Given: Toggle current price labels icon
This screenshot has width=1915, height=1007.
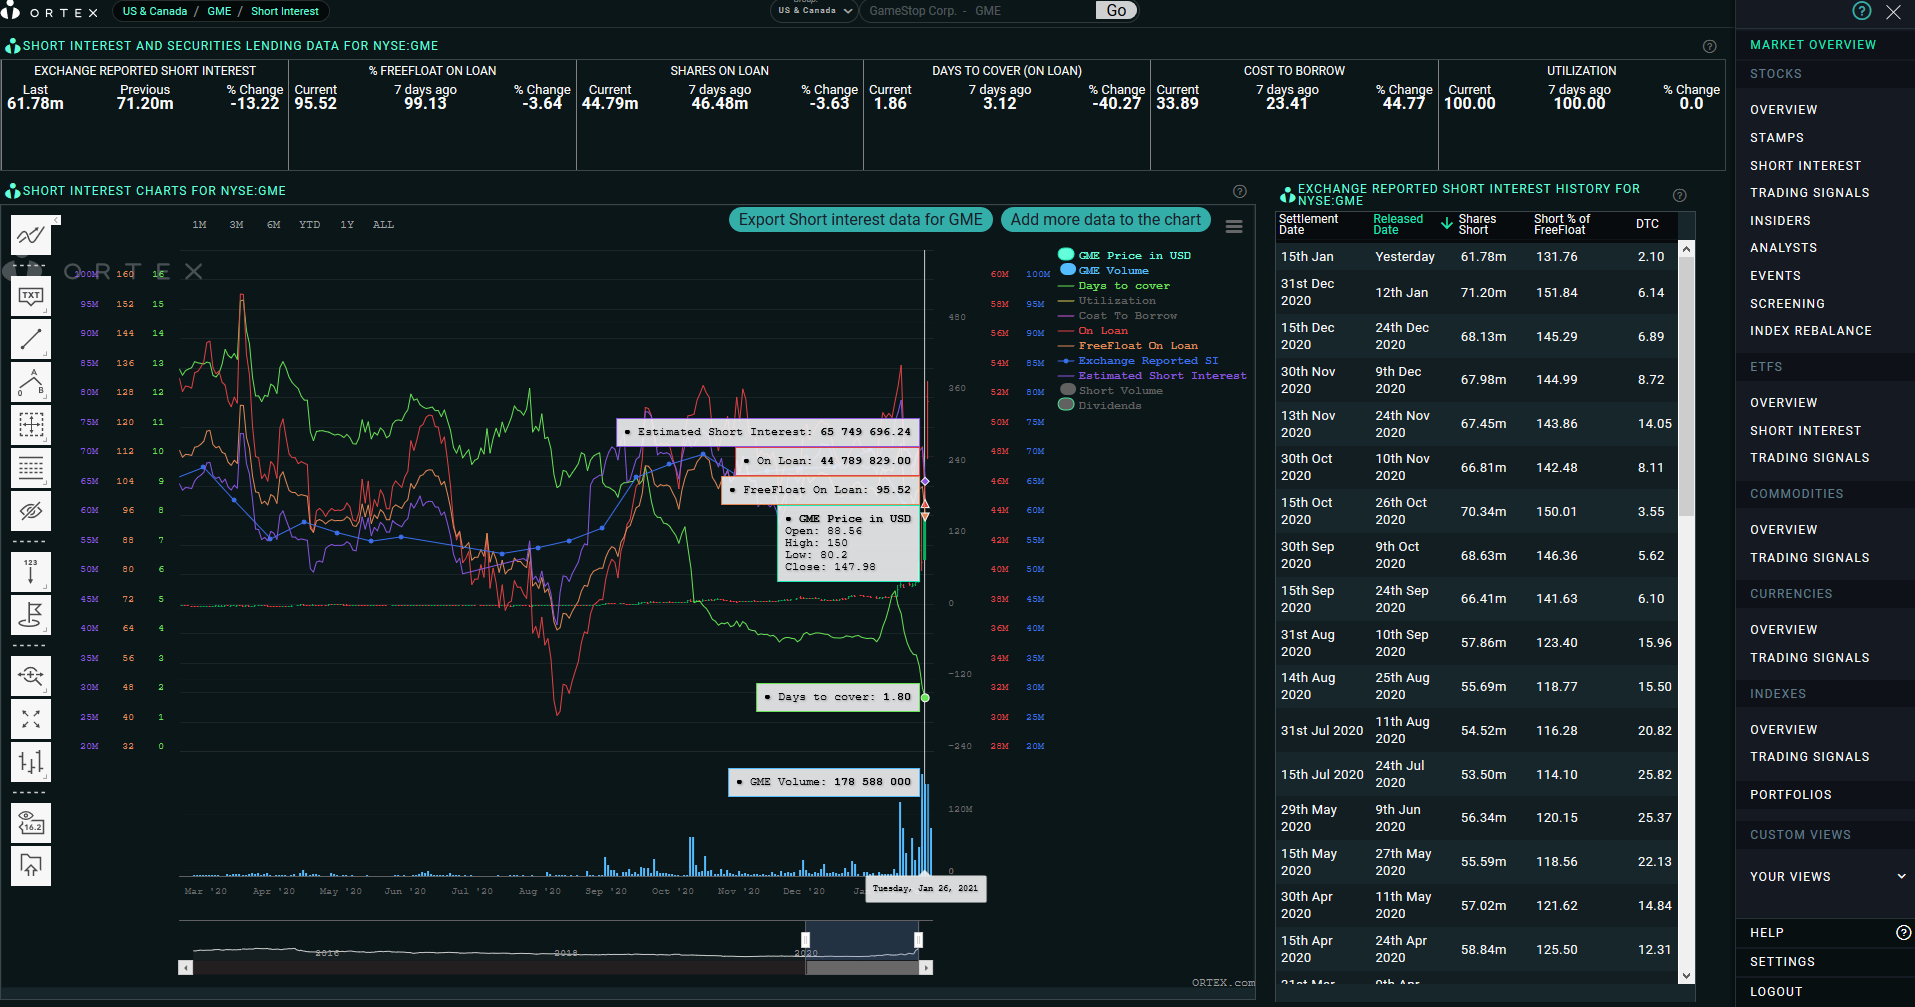Looking at the screenshot, I should click(31, 823).
